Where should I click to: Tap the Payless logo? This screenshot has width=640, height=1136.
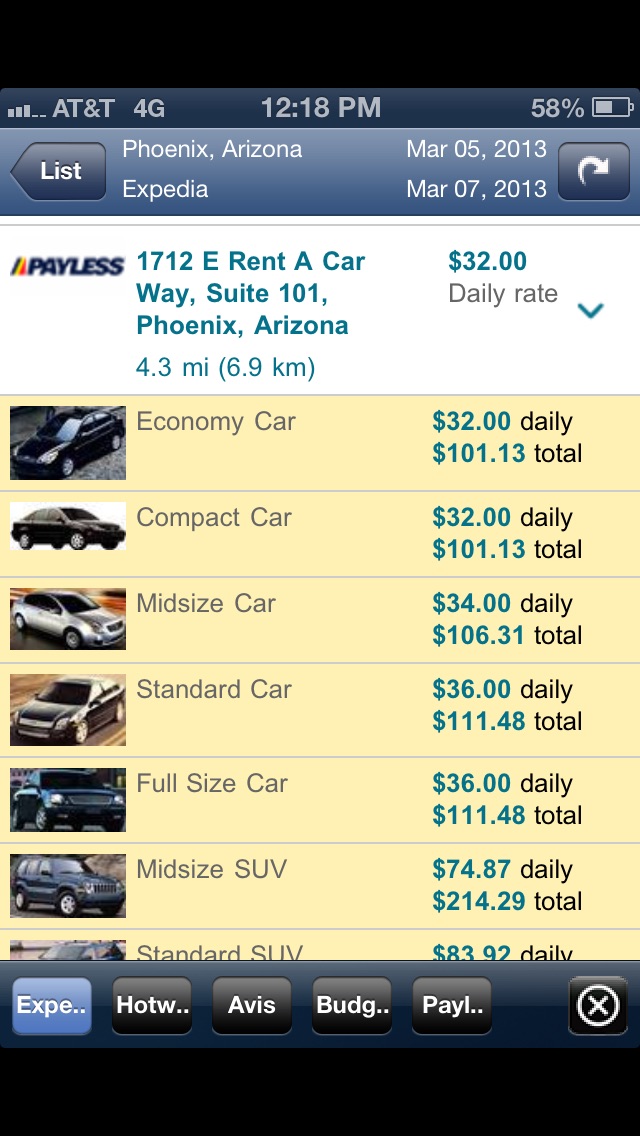pos(67,266)
